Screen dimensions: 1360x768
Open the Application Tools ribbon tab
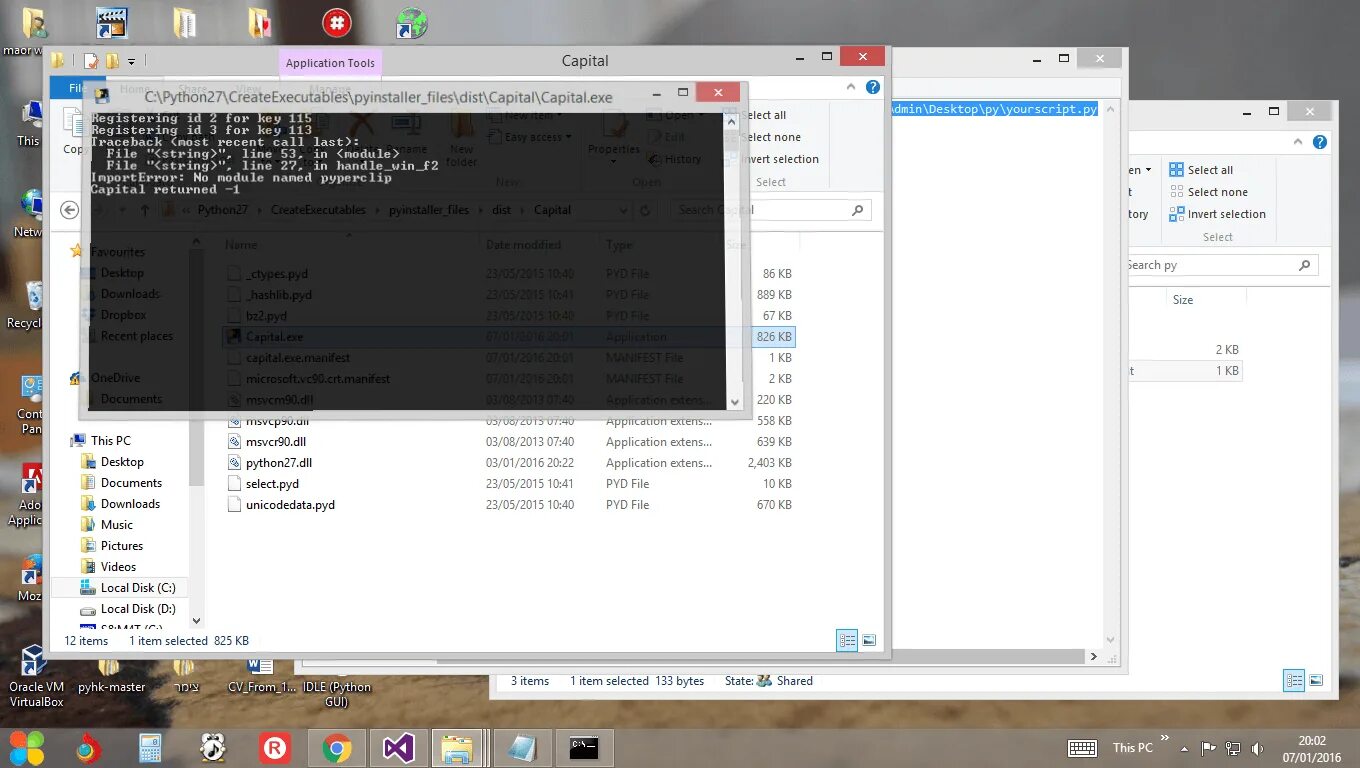click(330, 63)
